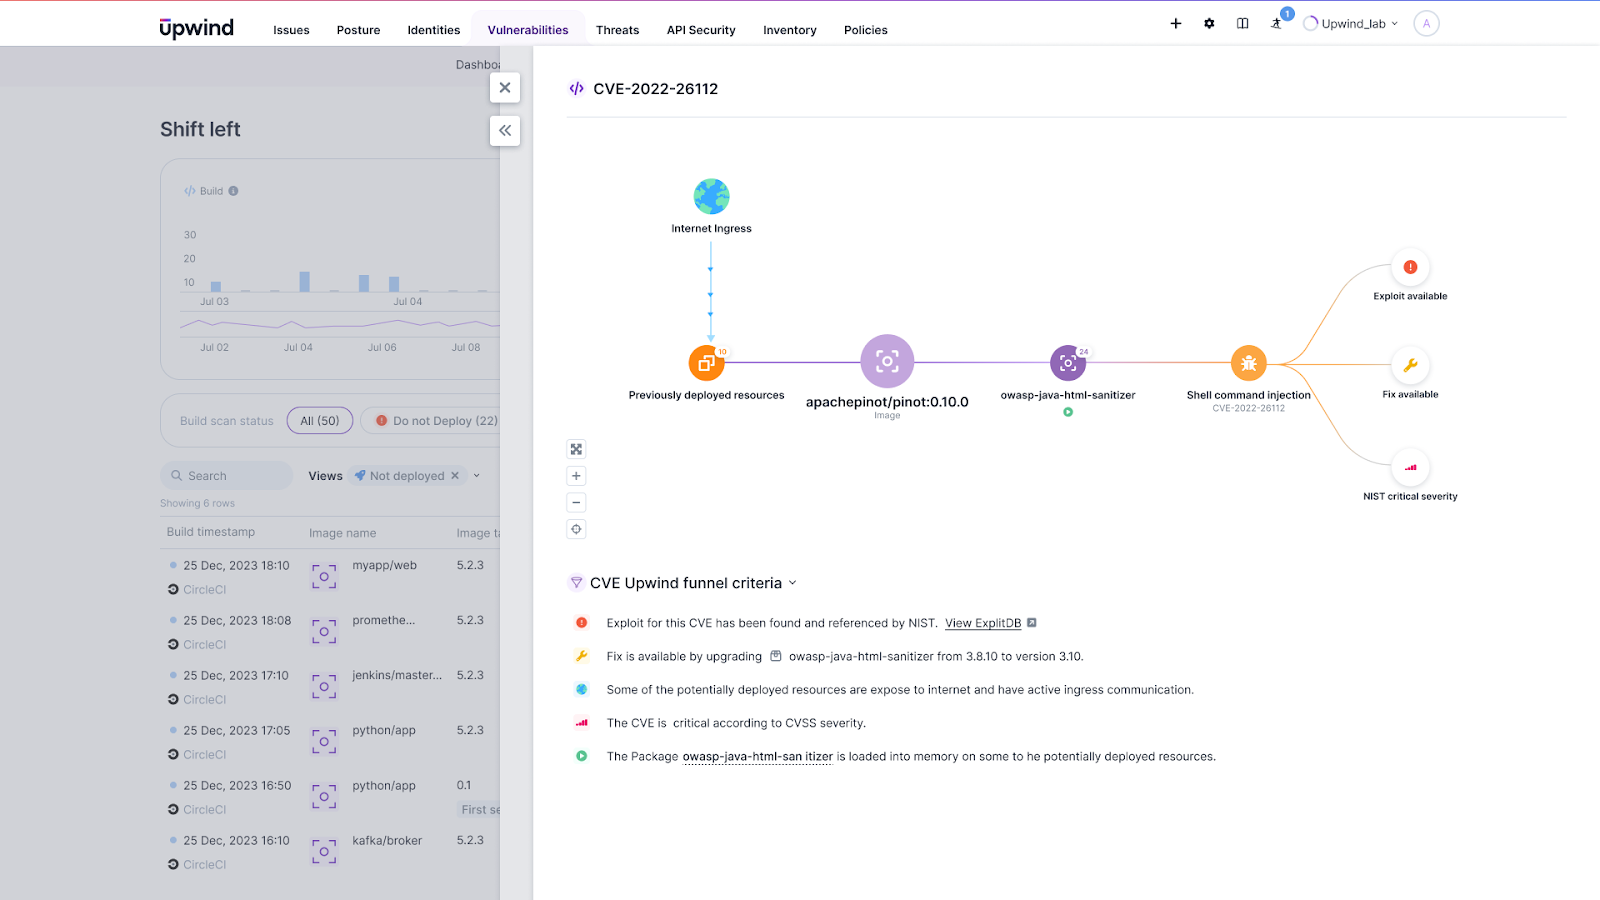Click the CVE-2022-26112 title
Viewport: 1600px width, 900px height.
click(x=656, y=89)
